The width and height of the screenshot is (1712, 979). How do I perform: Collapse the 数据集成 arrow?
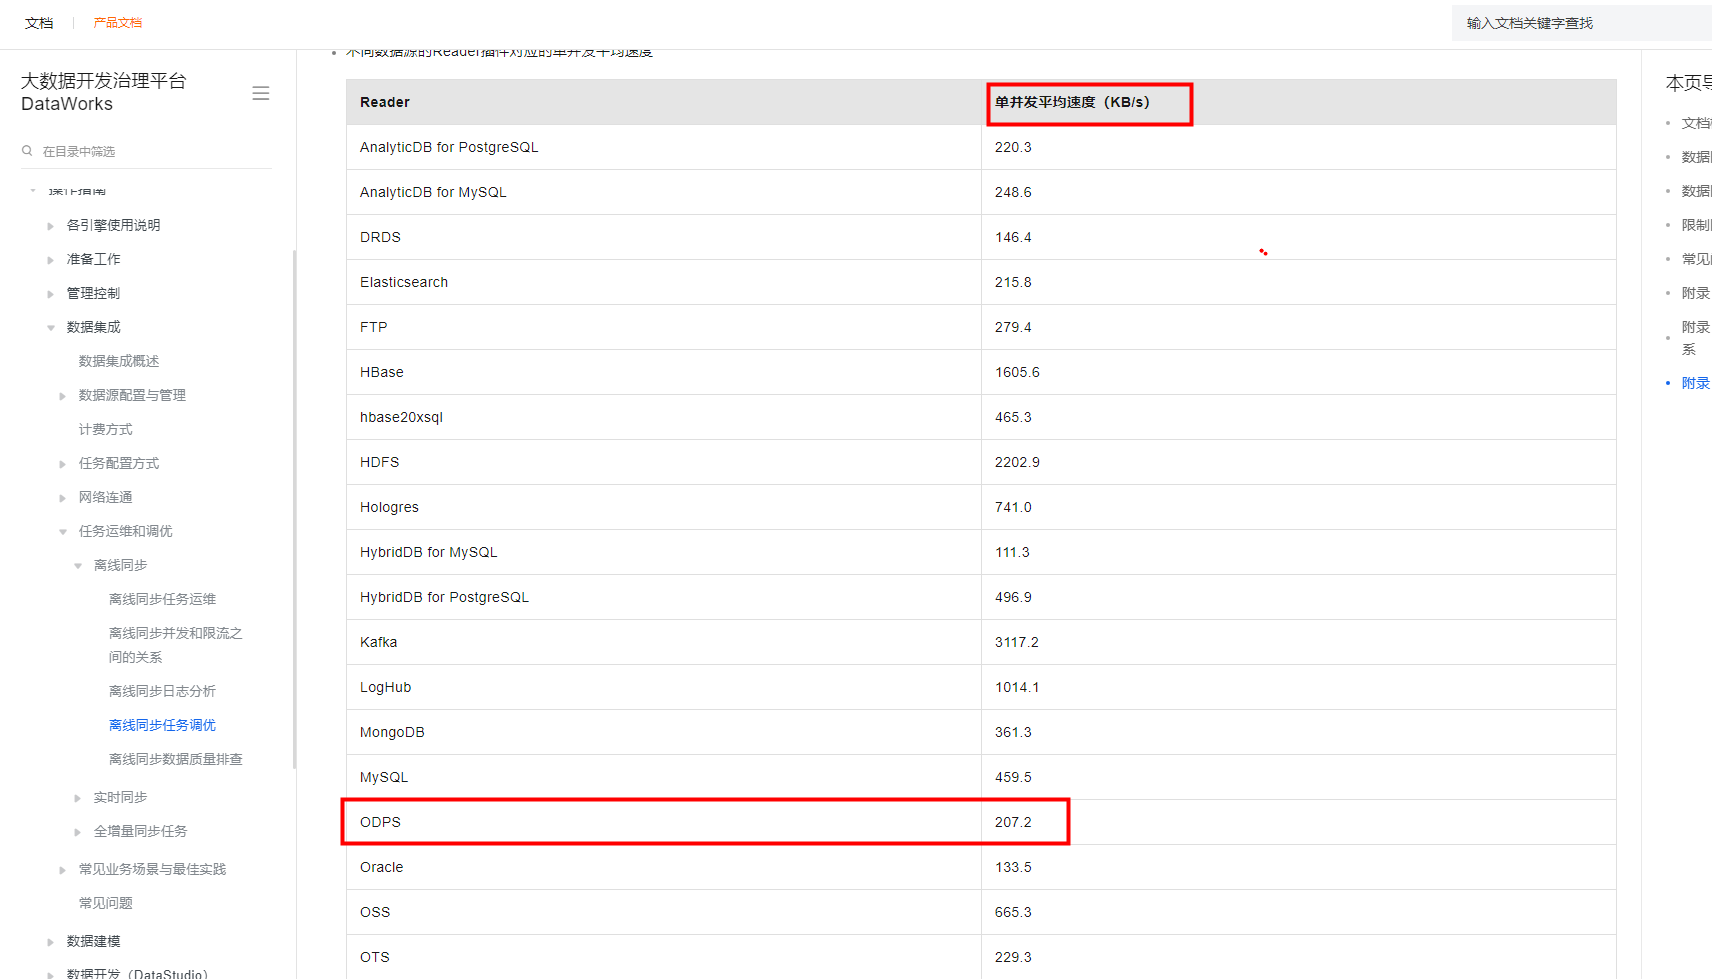tap(51, 328)
